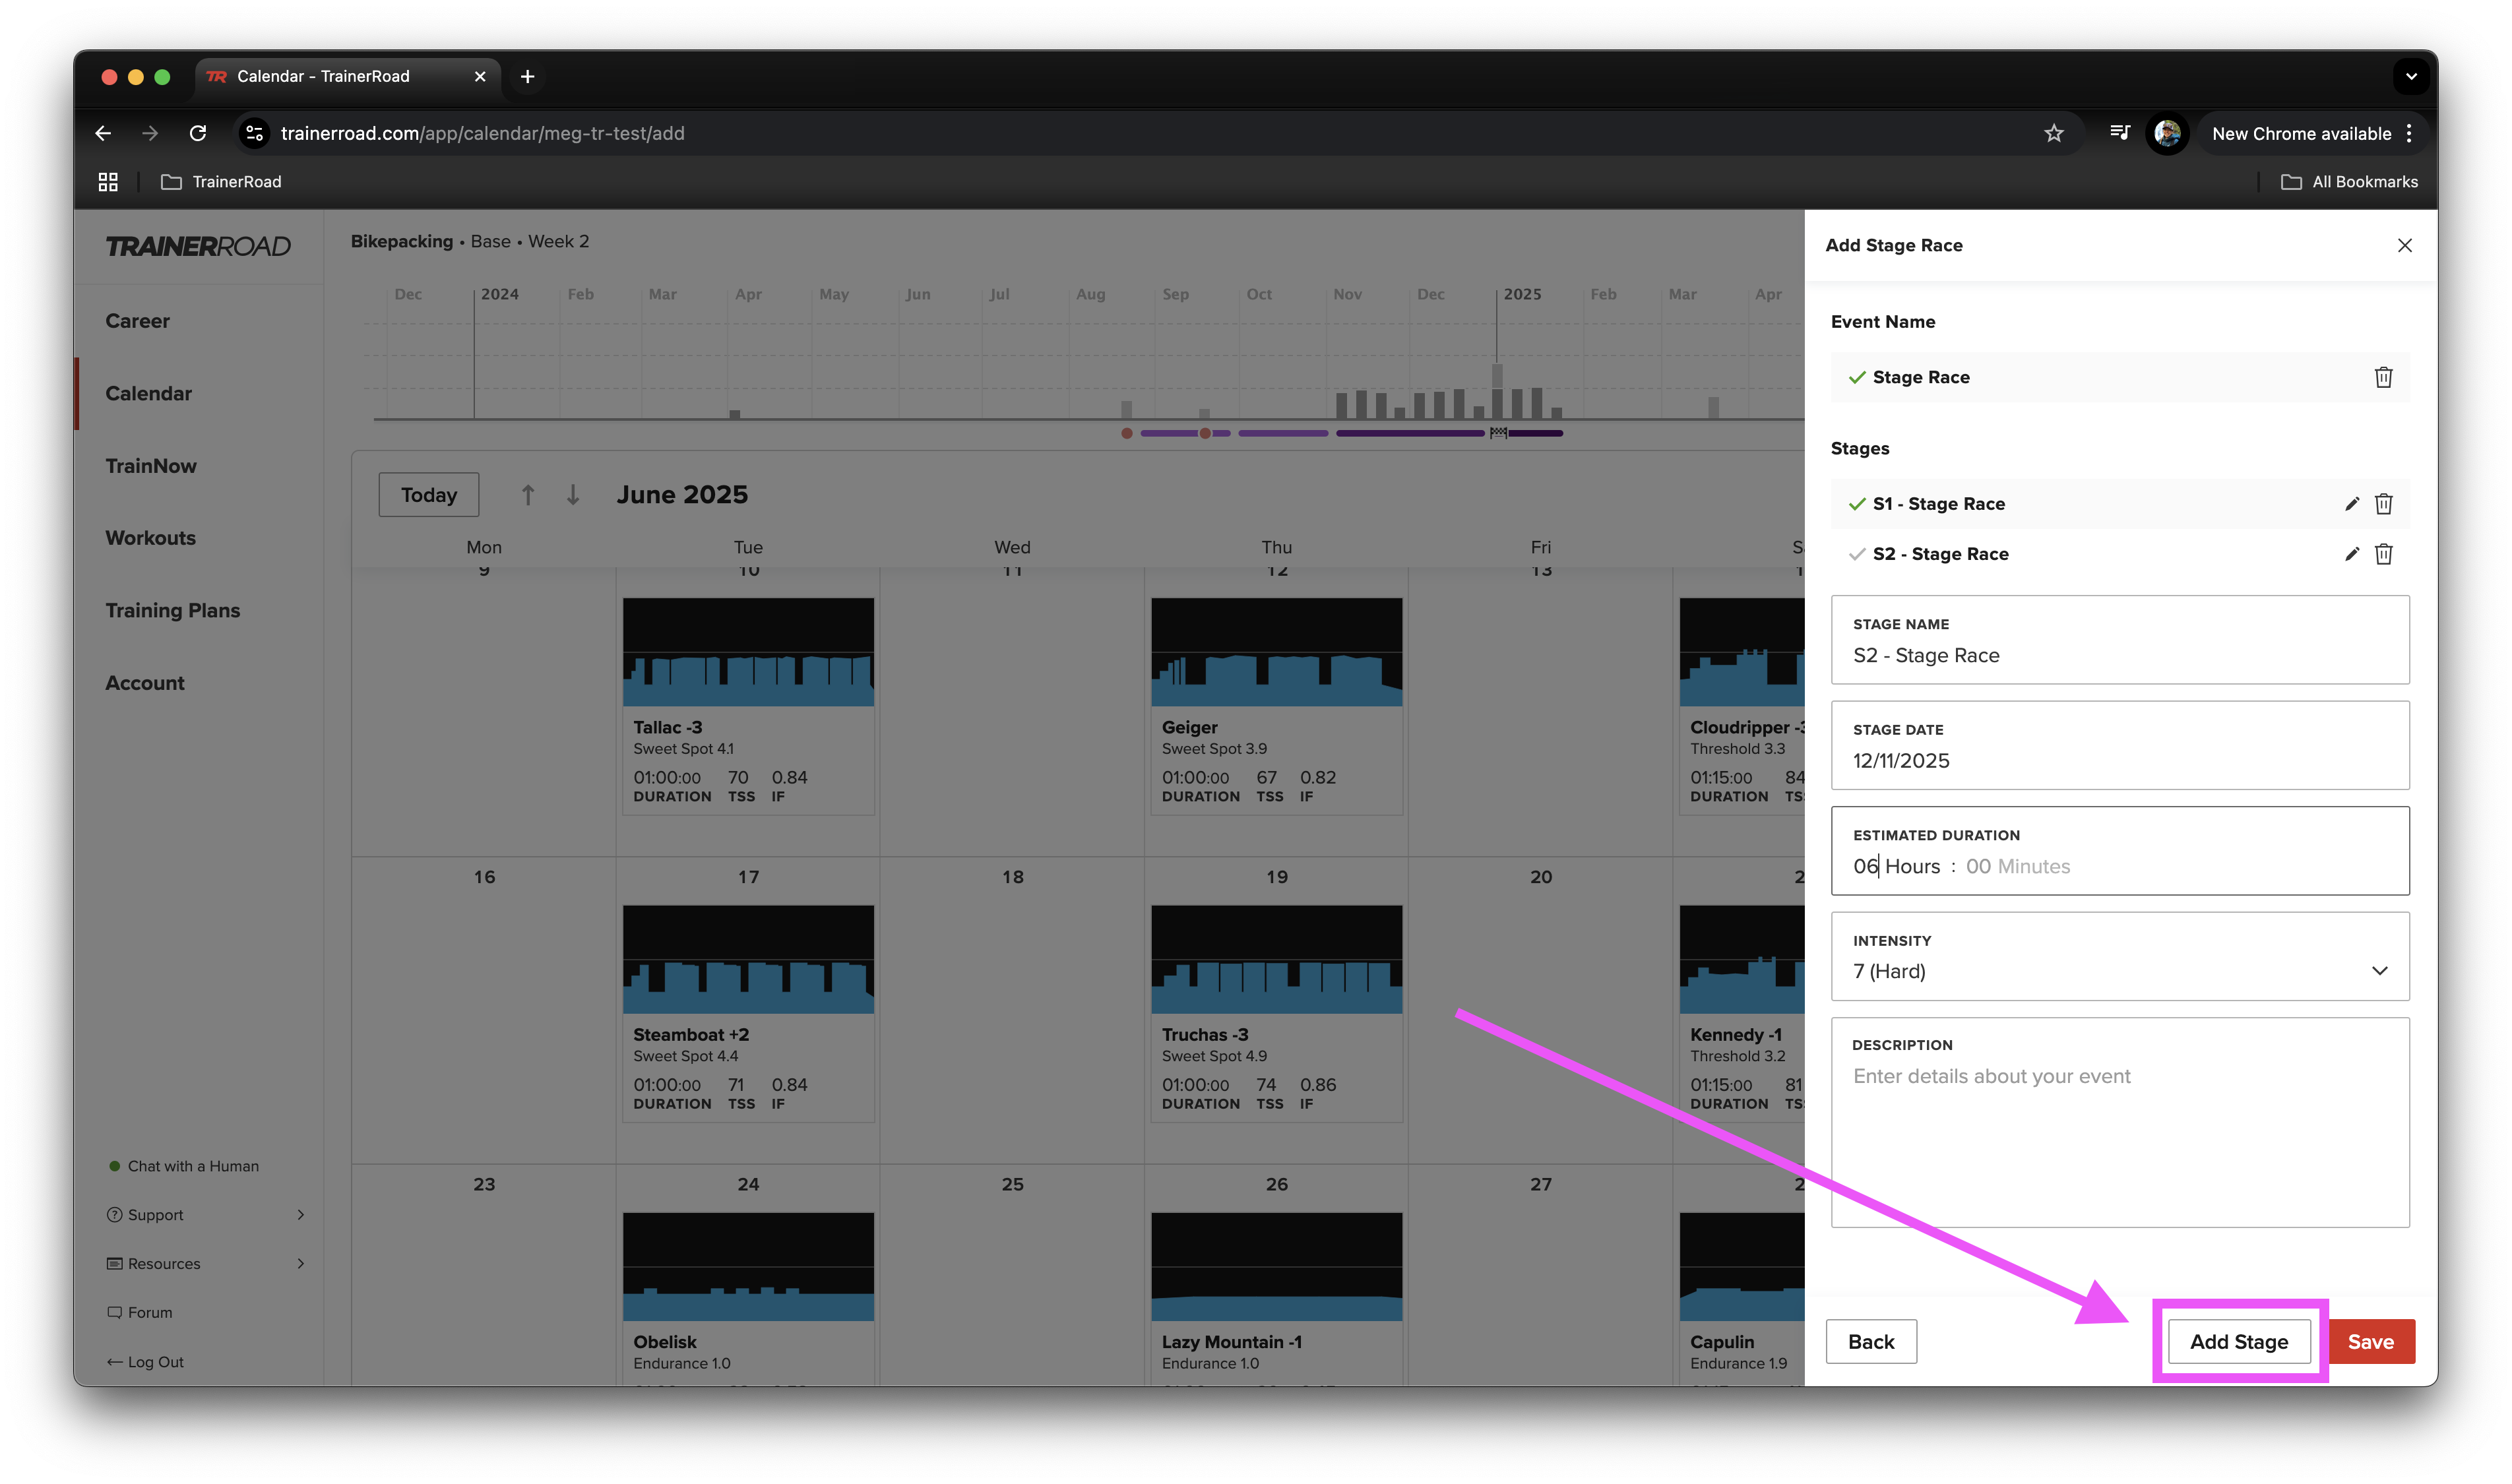Expand the Support menu
The width and height of the screenshot is (2512, 1484).
[205, 1215]
